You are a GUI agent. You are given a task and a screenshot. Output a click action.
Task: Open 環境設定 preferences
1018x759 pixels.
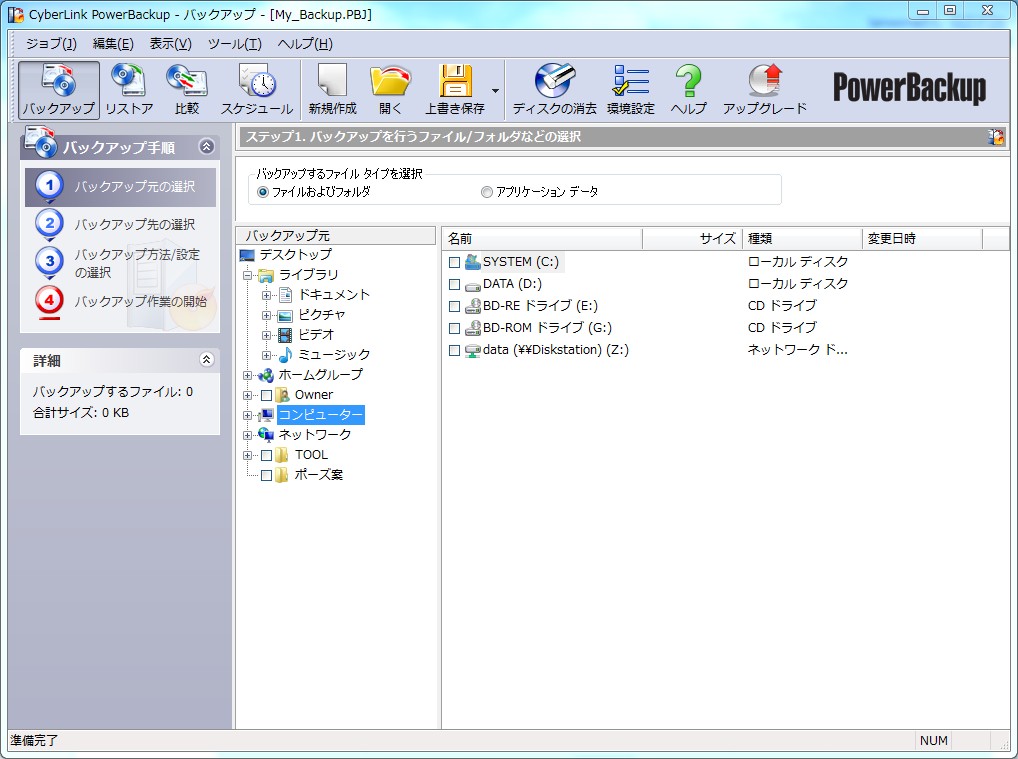click(x=630, y=90)
